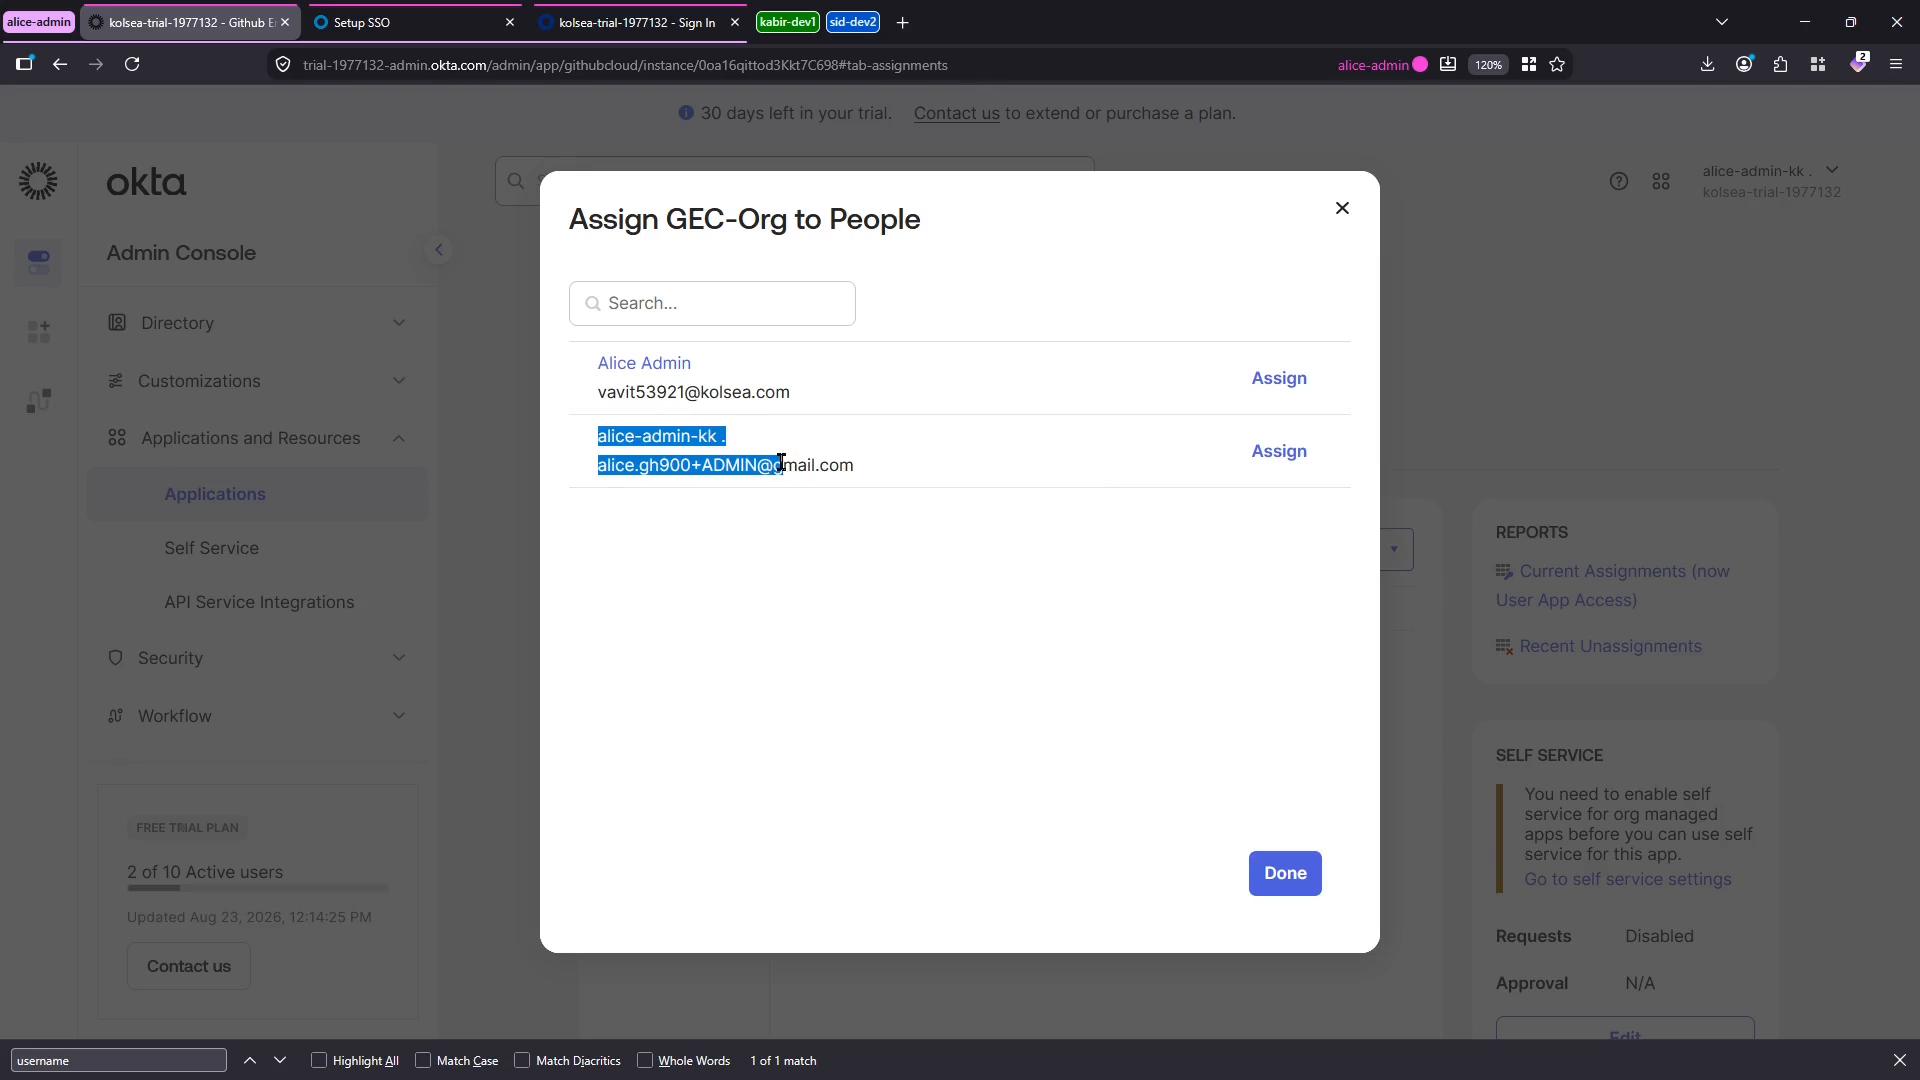Close the find bar
This screenshot has height=1080, width=1920.
pyautogui.click(x=1899, y=1060)
